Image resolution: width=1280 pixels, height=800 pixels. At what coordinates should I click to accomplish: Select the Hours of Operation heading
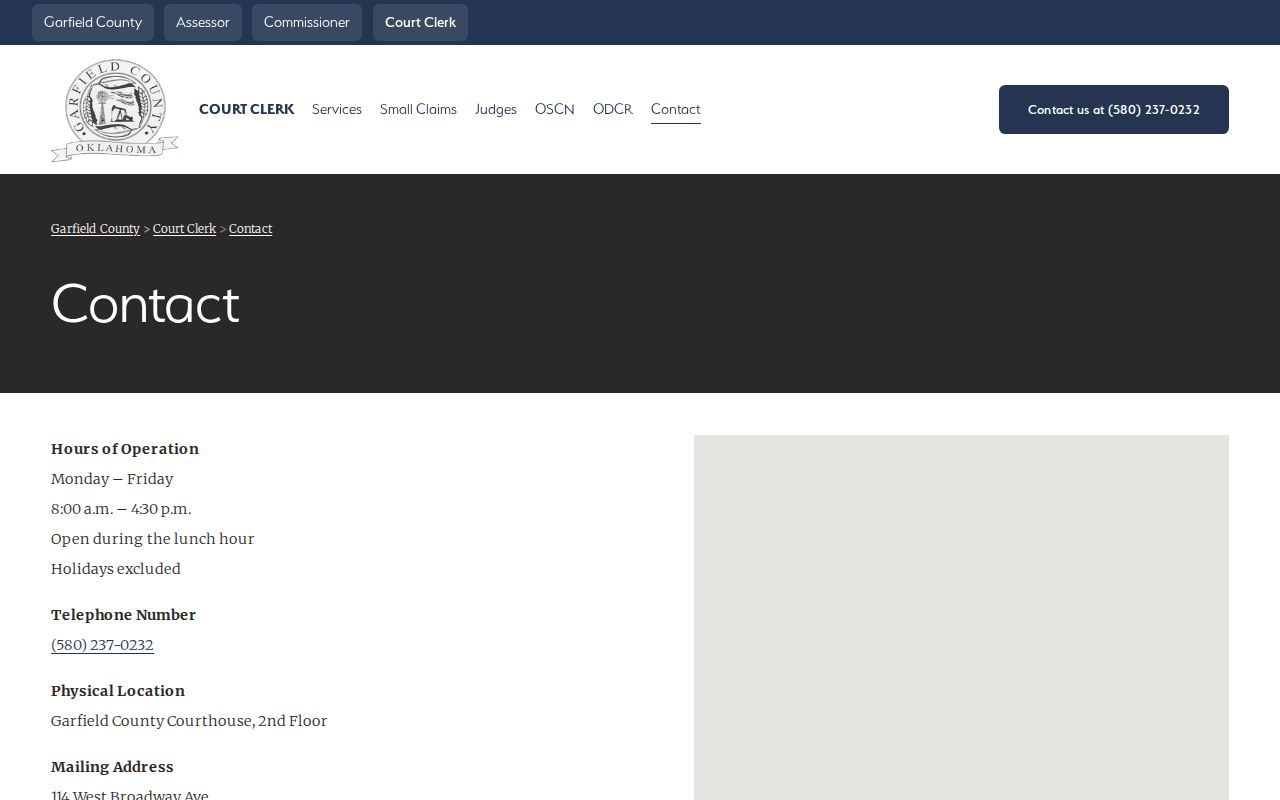[x=125, y=449]
